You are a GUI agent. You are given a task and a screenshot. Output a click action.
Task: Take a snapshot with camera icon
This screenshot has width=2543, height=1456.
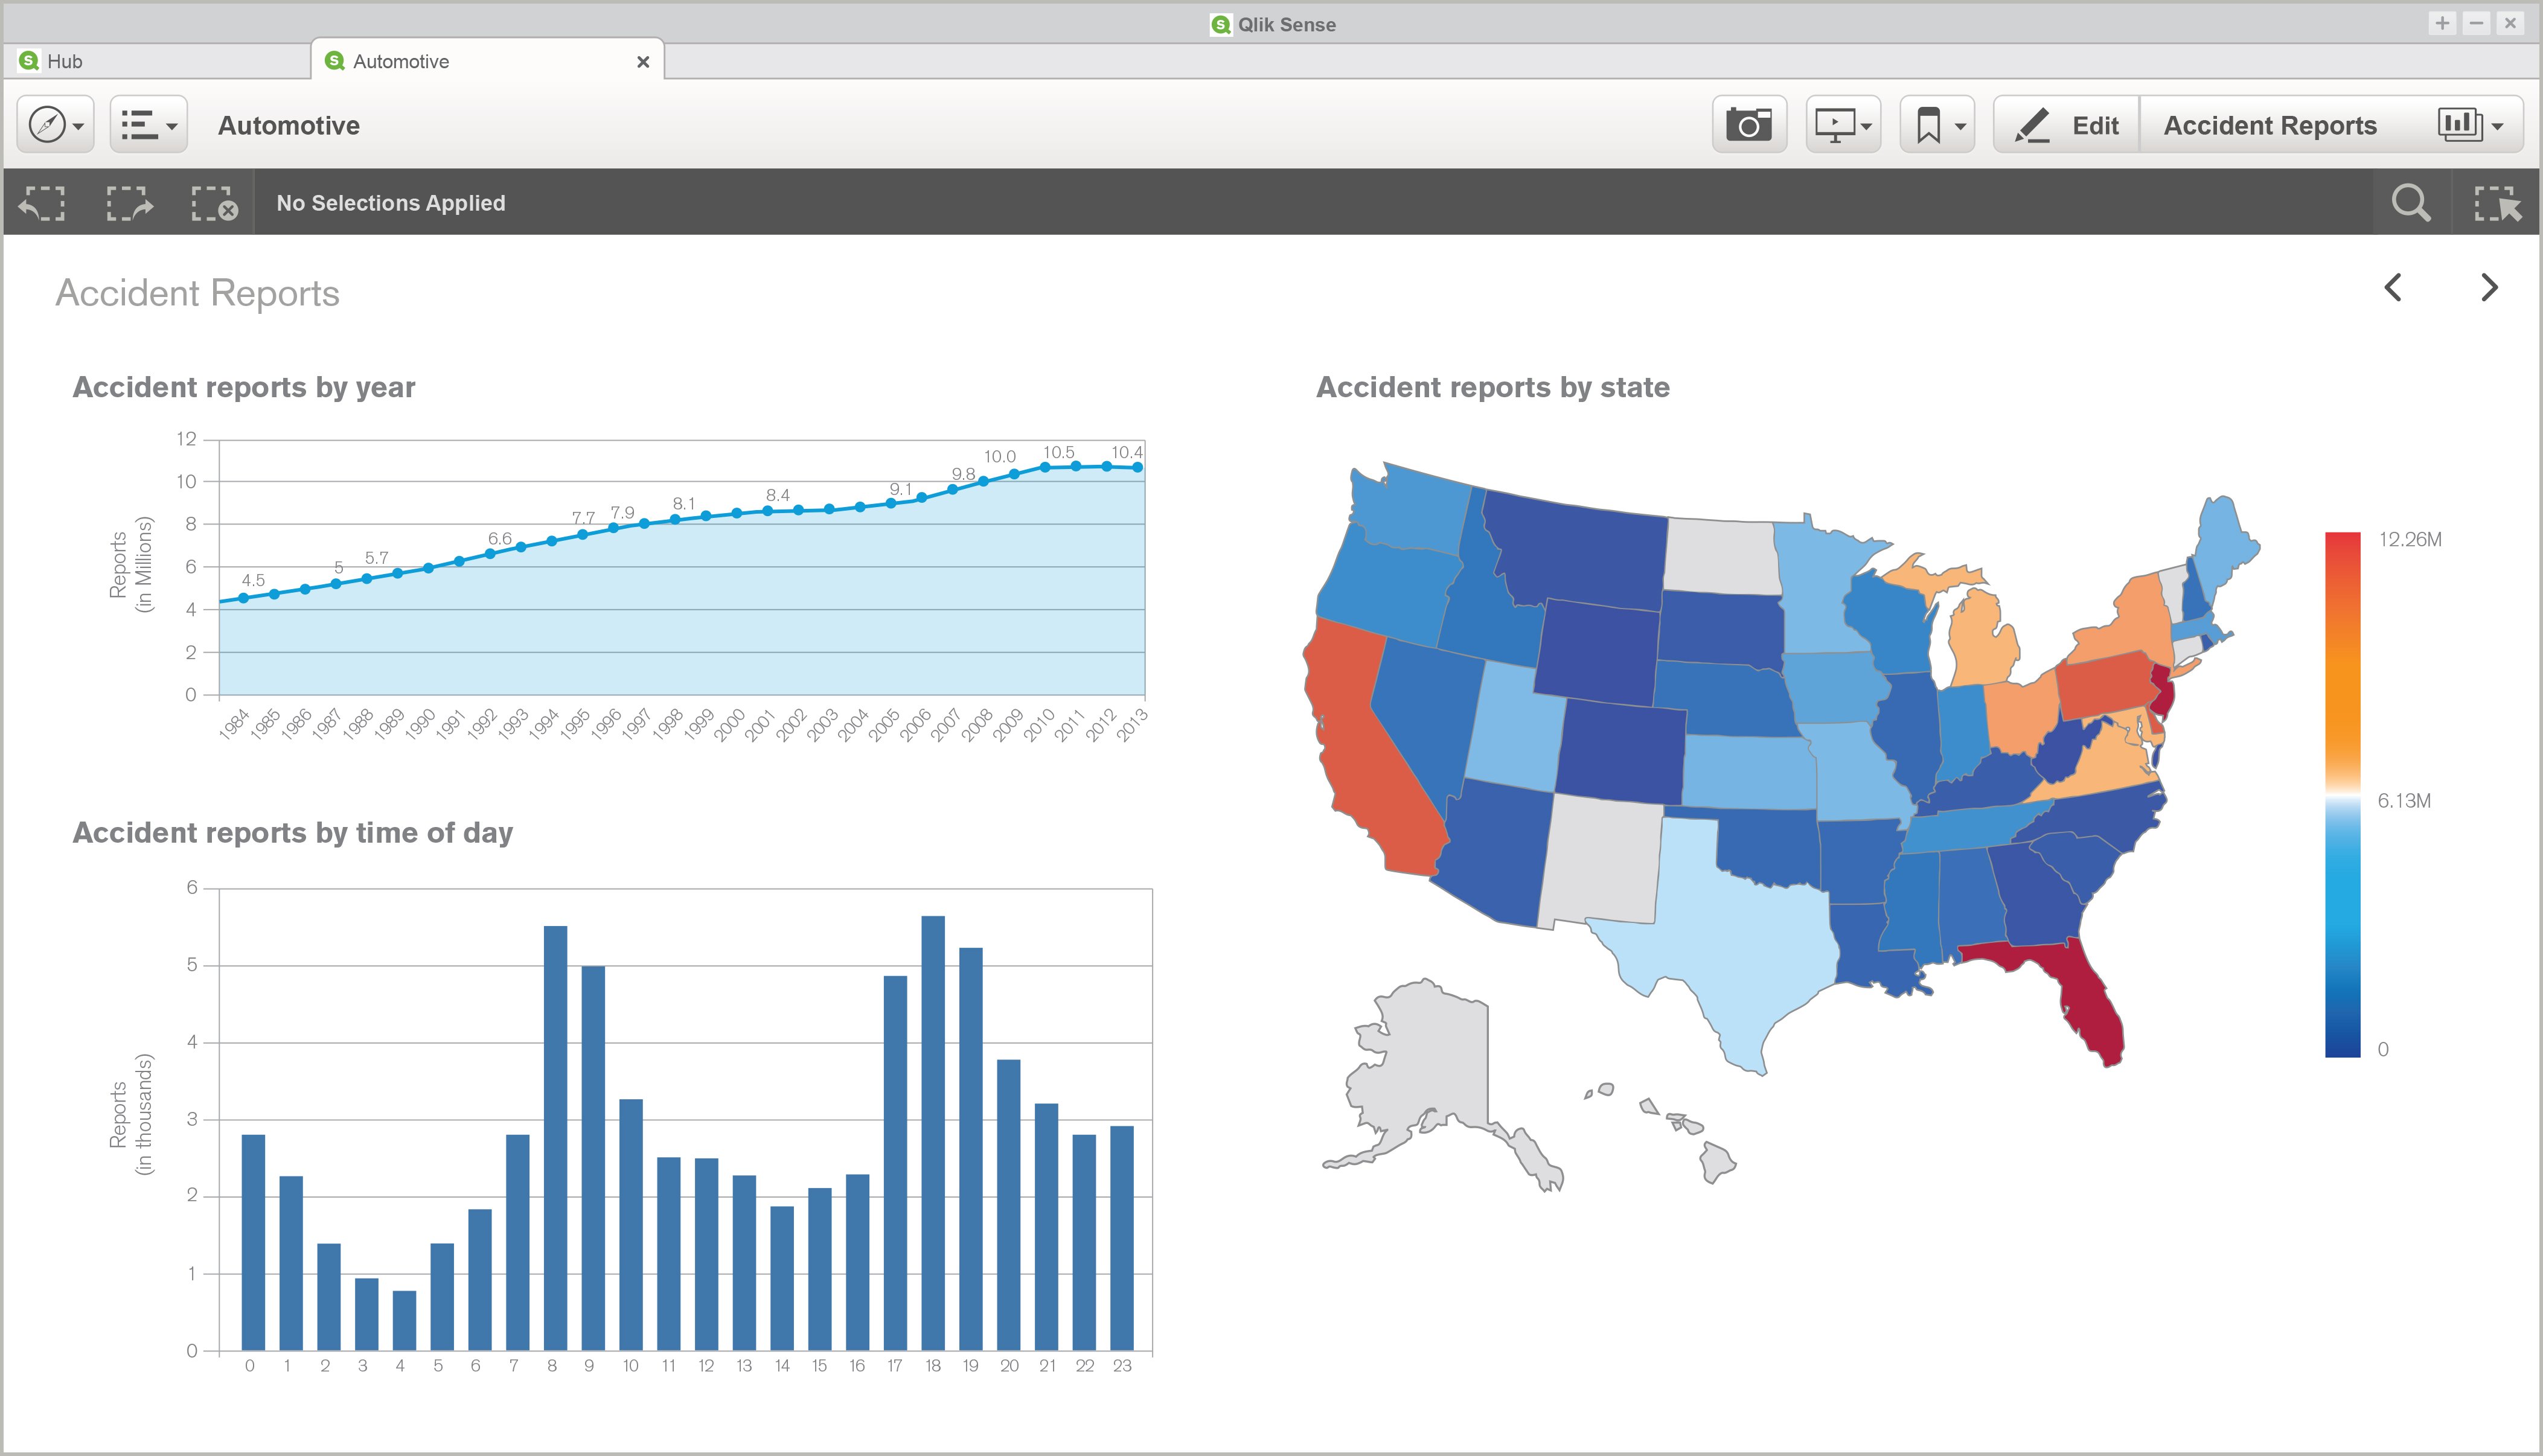point(1748,125)
